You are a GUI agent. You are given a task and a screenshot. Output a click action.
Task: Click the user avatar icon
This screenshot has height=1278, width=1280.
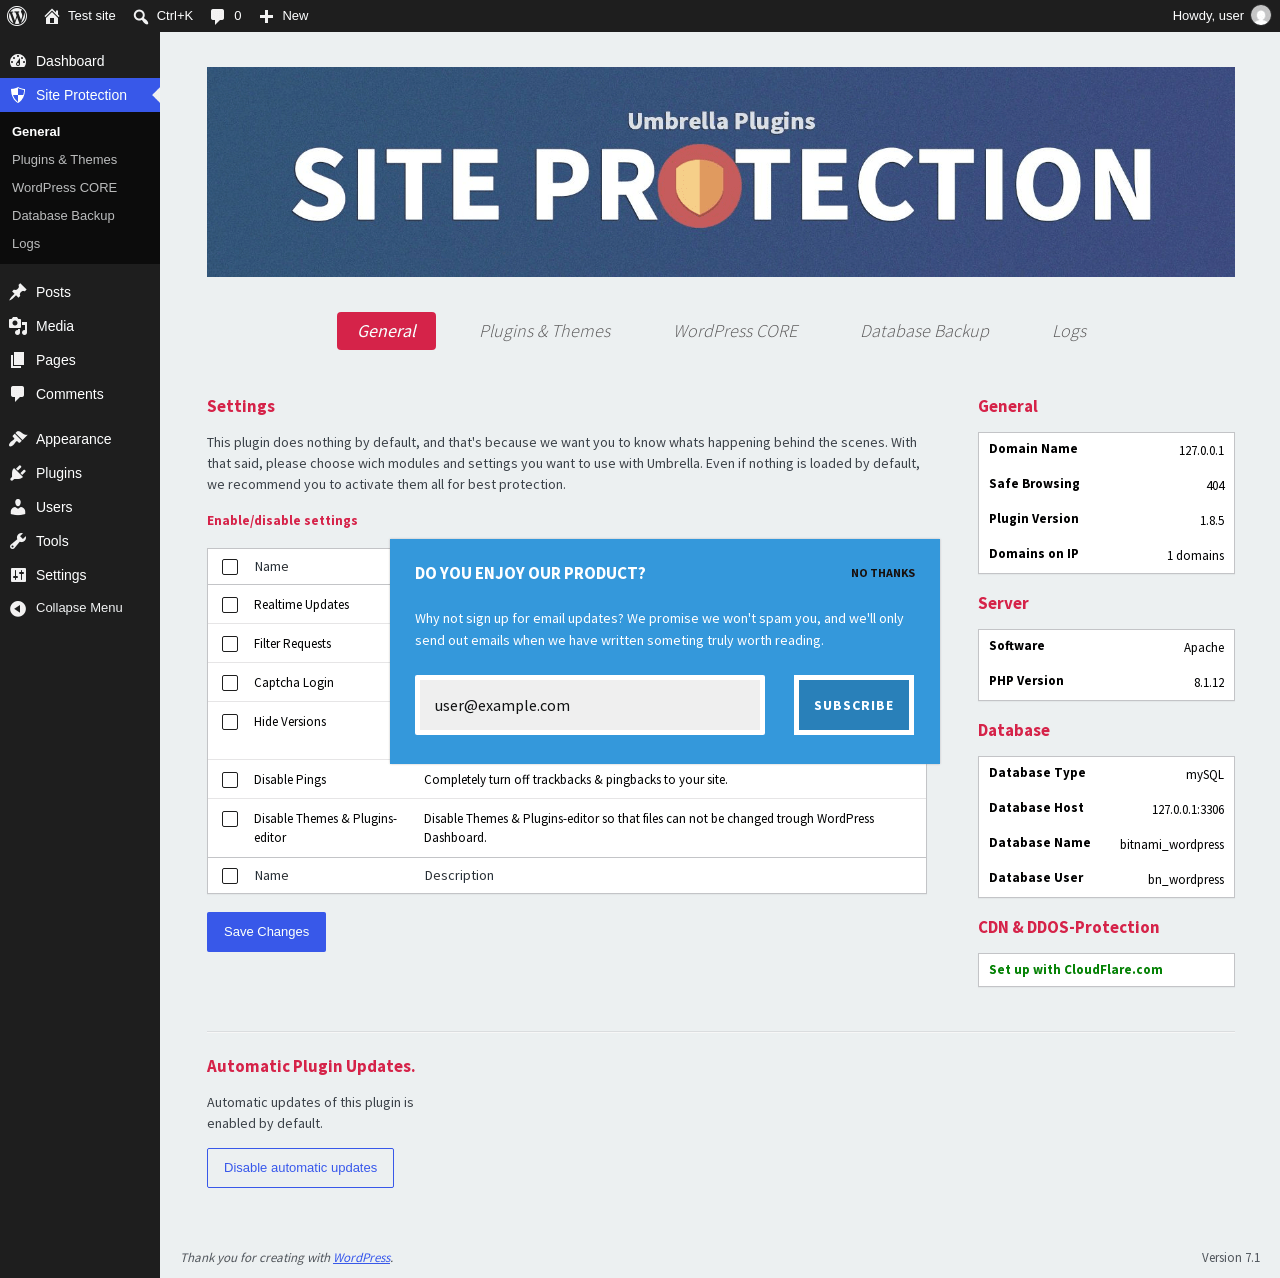[x=1261, y=16]
